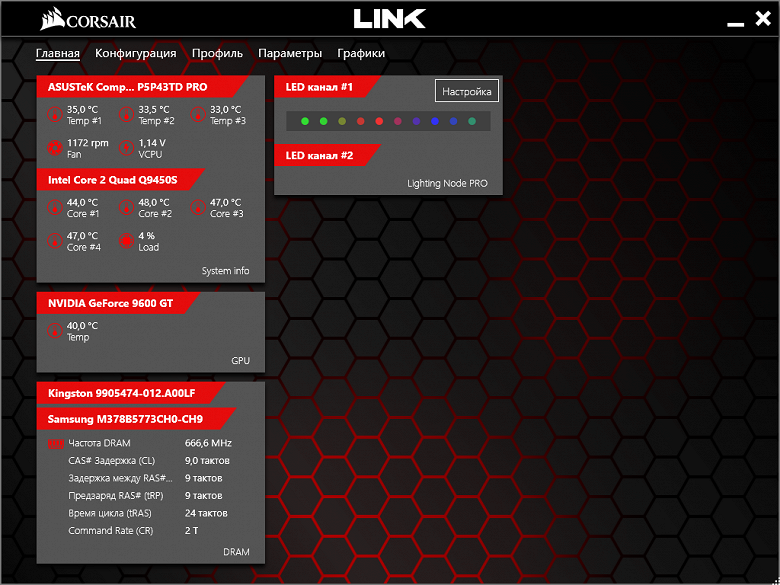Select the magenta sixth LED dot
Screen dimensions: 780x585
click(397, 121)
